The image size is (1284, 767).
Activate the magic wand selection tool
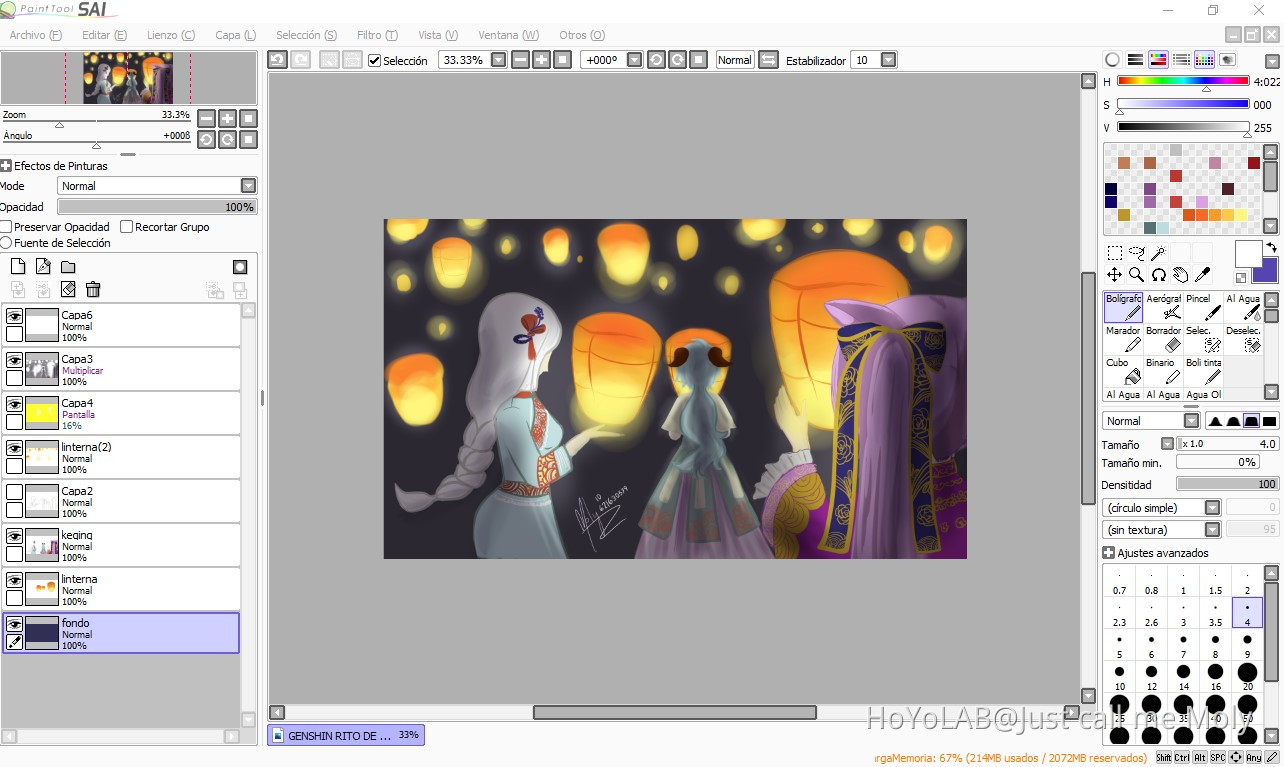point(1158,254)
